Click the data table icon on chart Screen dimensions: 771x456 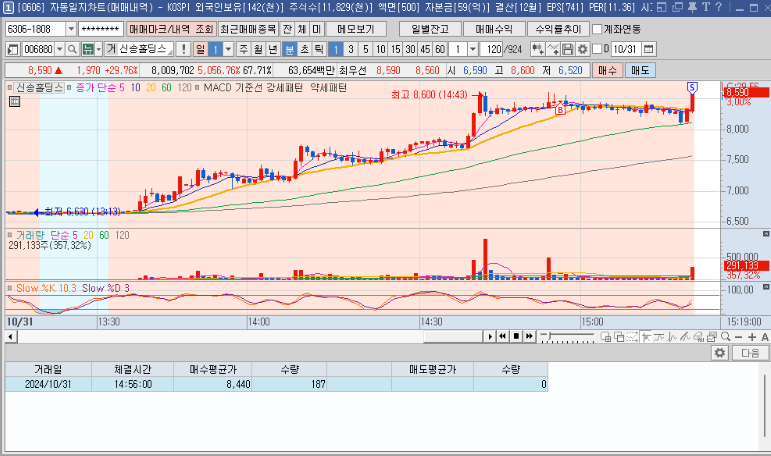[14, 102]
